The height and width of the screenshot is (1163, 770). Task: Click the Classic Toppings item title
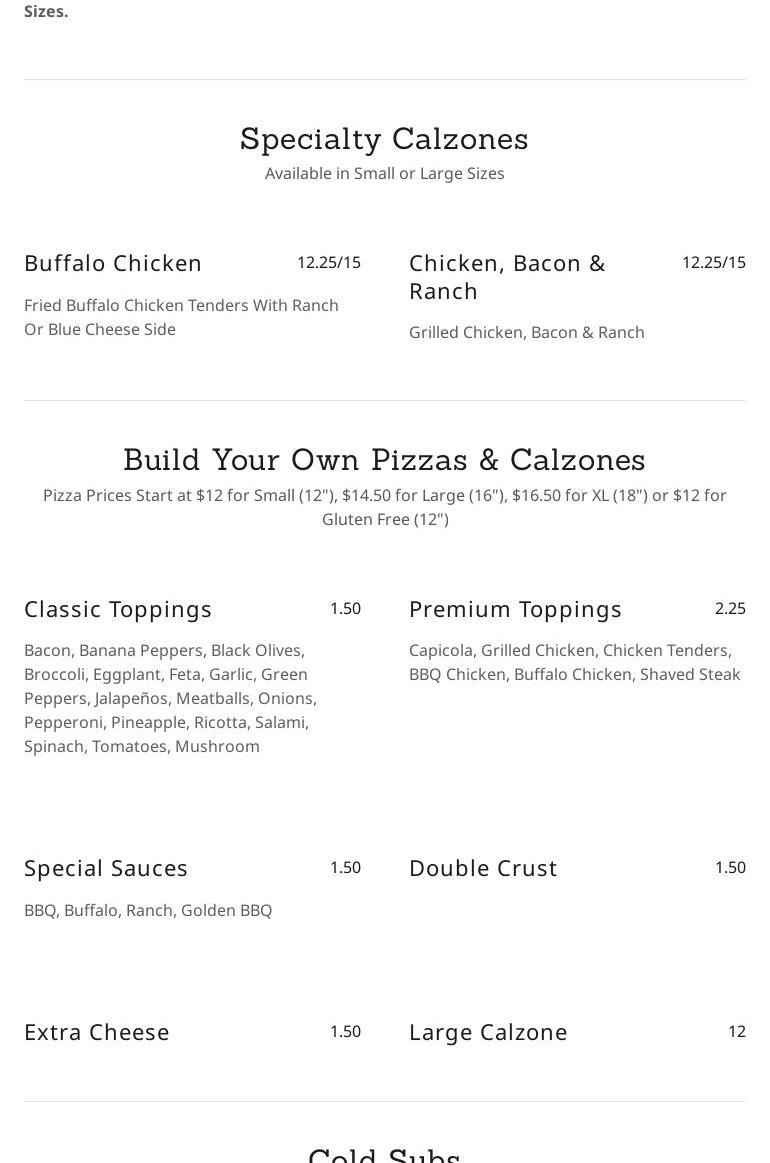point(118,610)
